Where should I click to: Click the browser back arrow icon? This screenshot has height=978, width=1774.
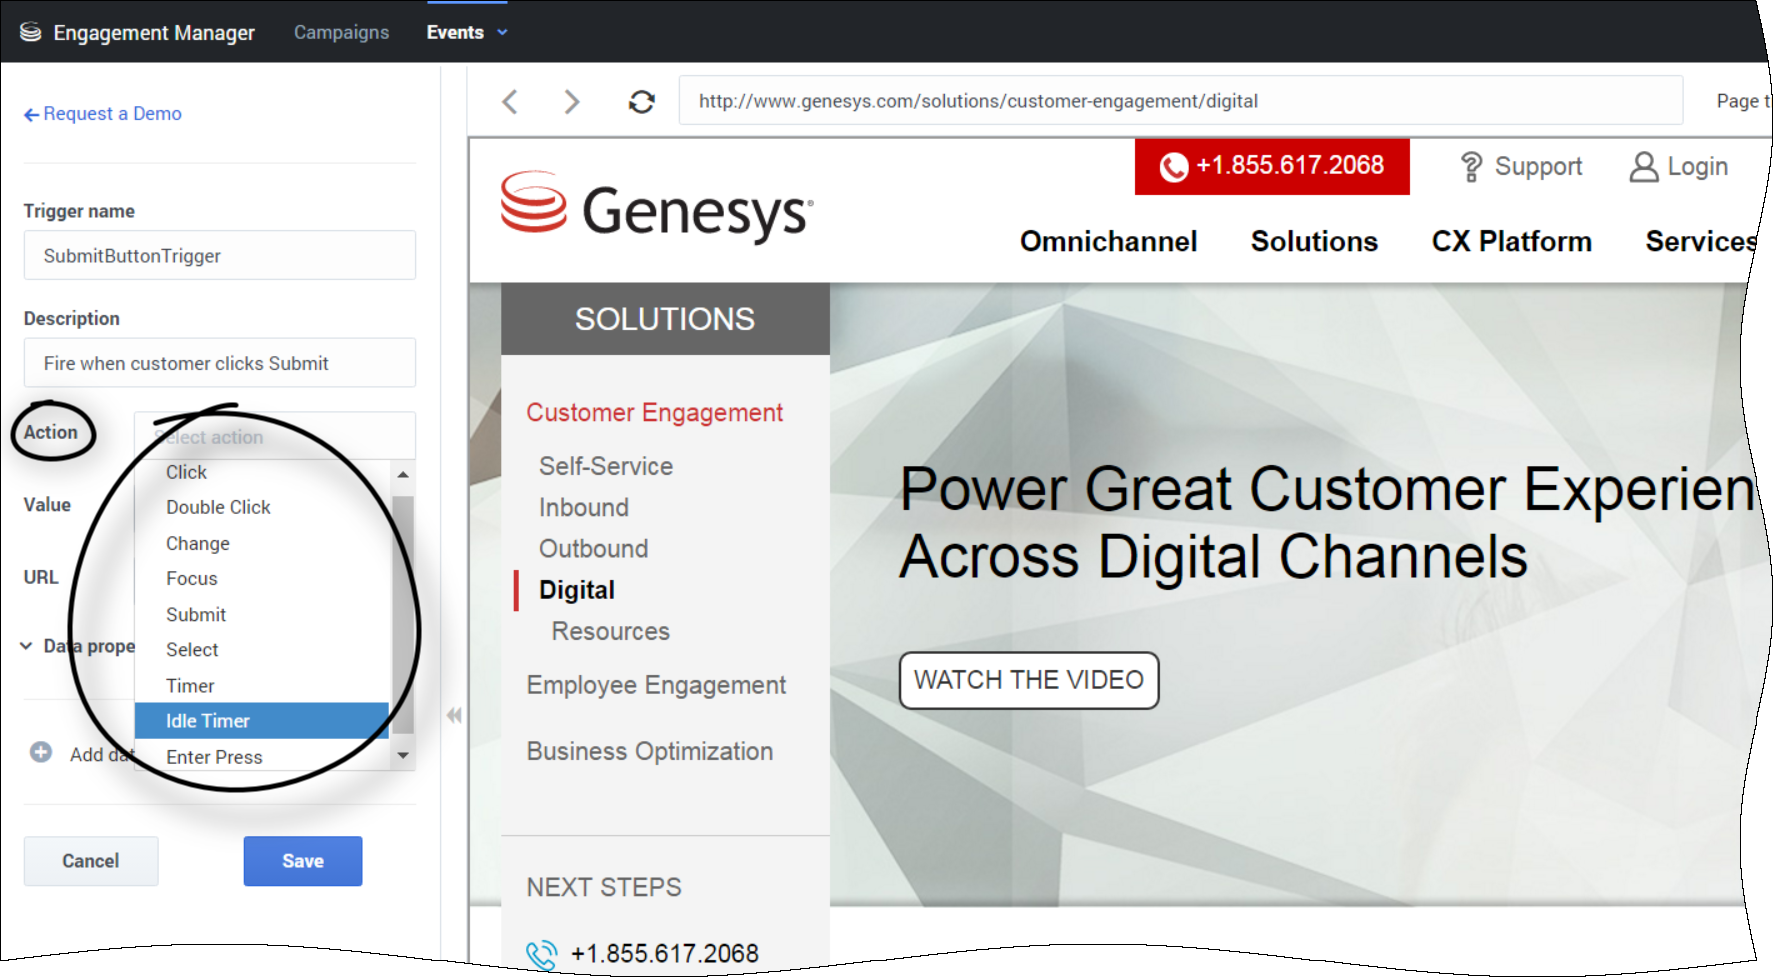510,101
